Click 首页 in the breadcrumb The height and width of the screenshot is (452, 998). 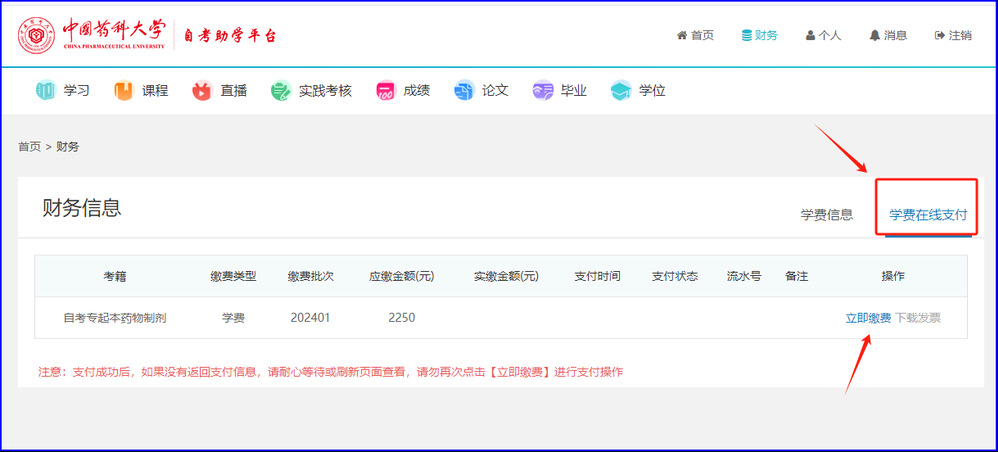(x=29, y=147)
